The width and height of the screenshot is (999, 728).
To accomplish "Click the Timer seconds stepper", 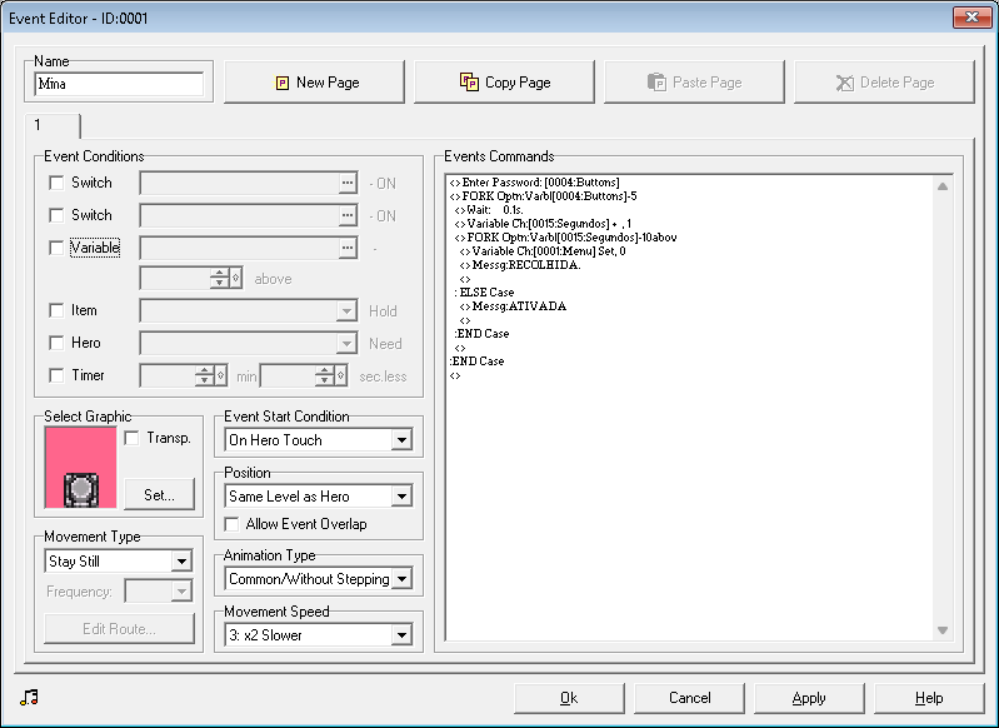I will click(x=303, y=376).
